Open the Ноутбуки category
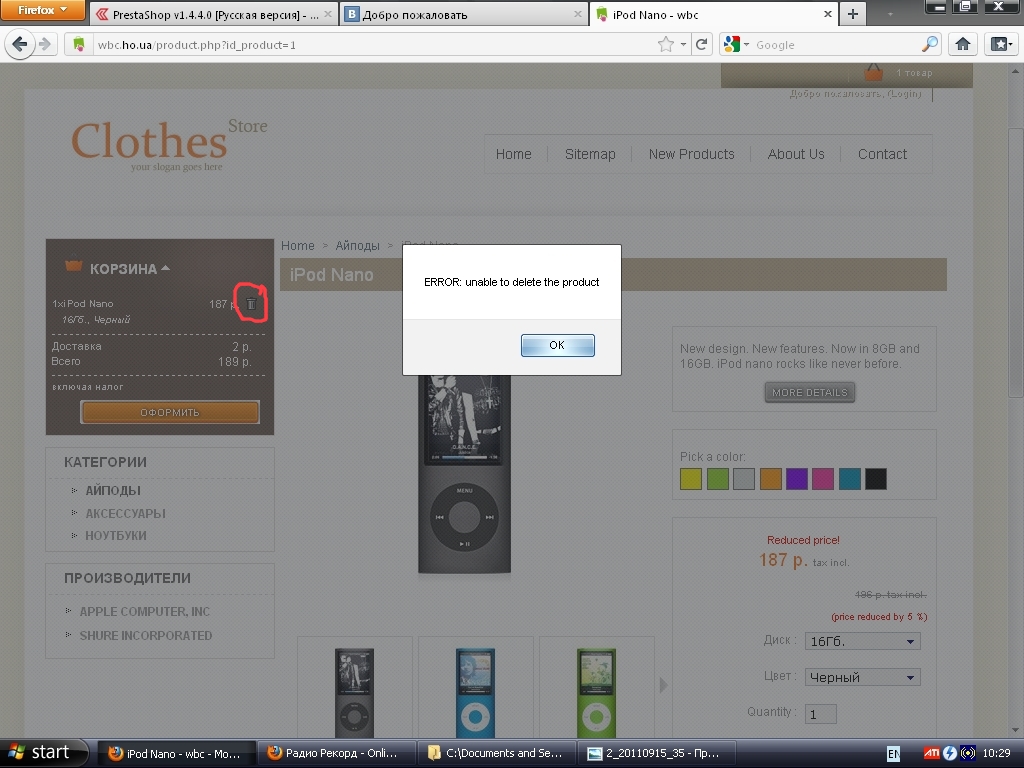 [116, 536]
